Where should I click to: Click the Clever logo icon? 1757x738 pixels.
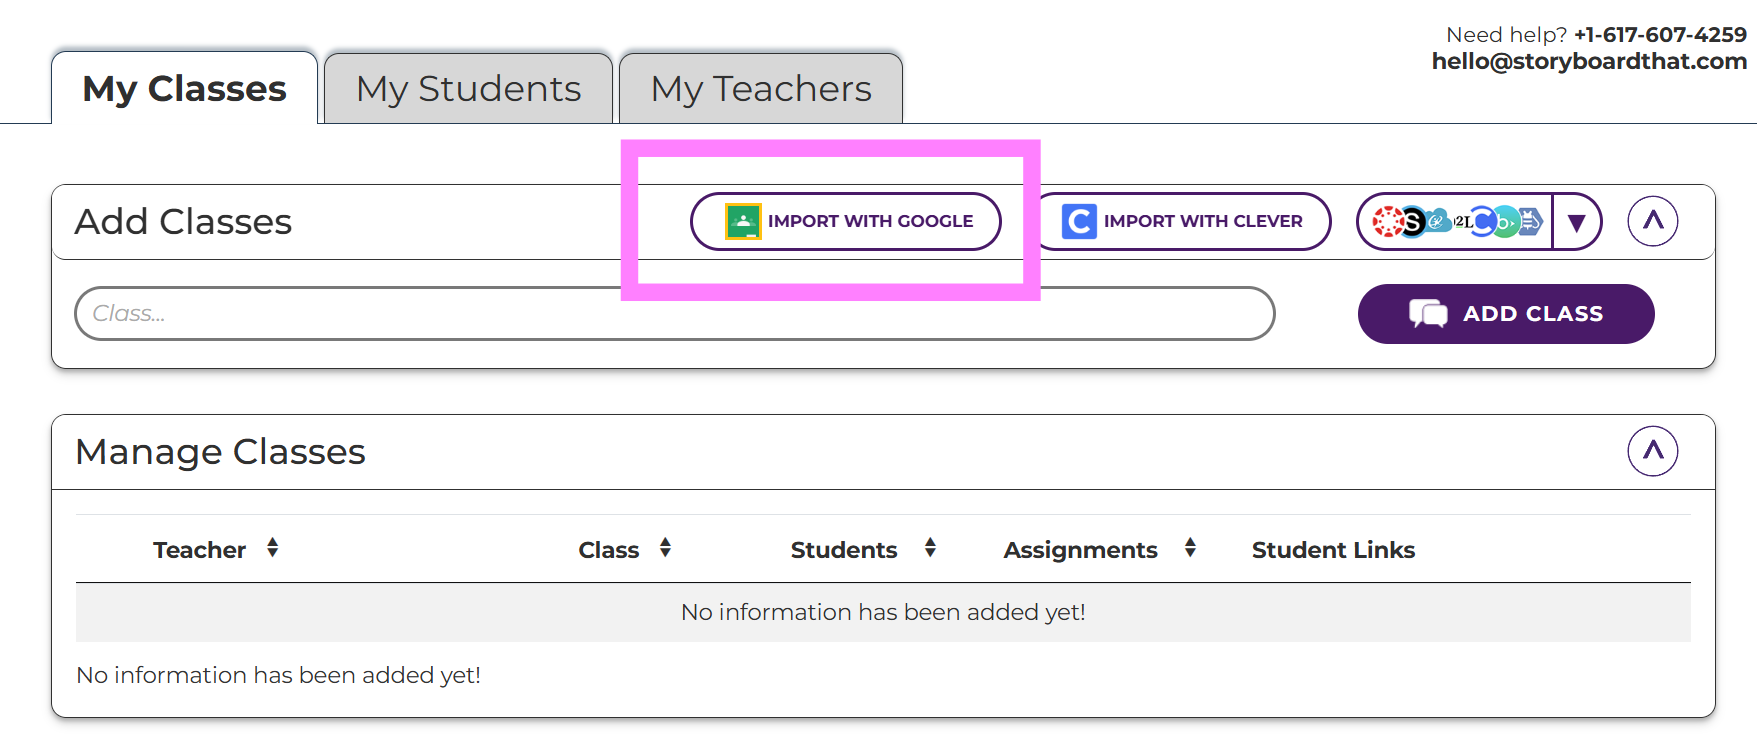pos(1079,221)
